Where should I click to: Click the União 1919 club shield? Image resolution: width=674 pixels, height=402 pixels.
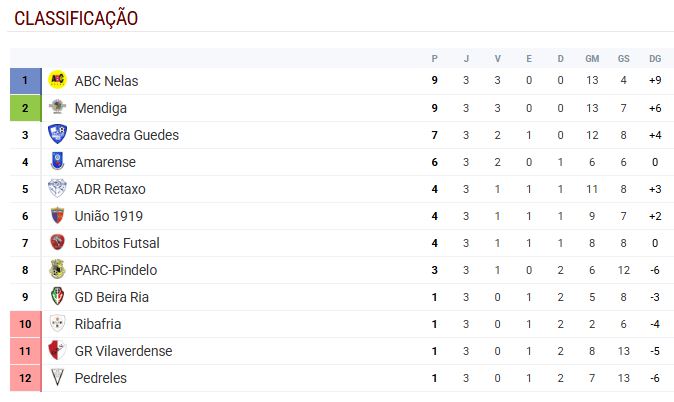(57, 216)
